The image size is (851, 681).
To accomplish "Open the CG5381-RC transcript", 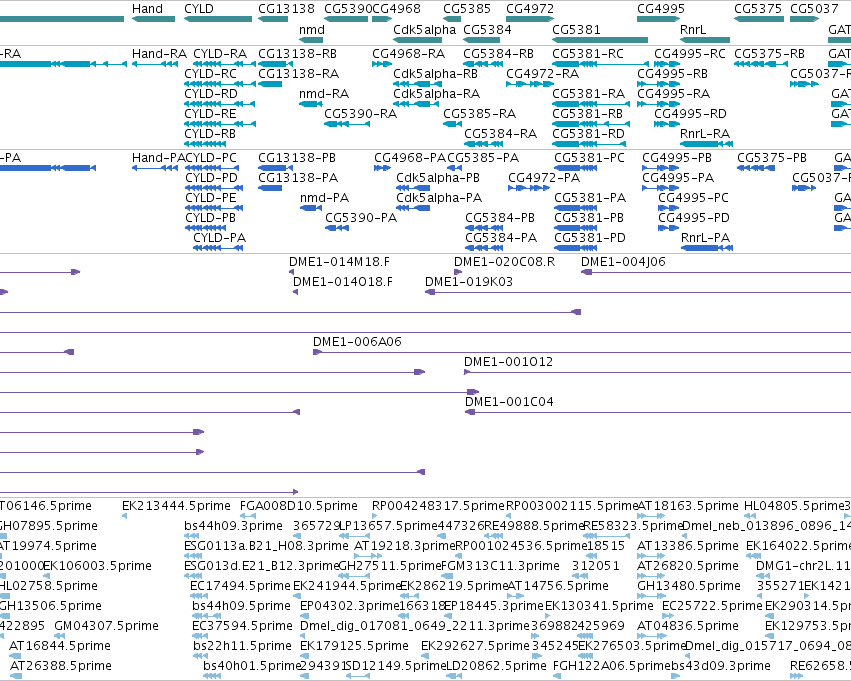I will coord(600,64).
